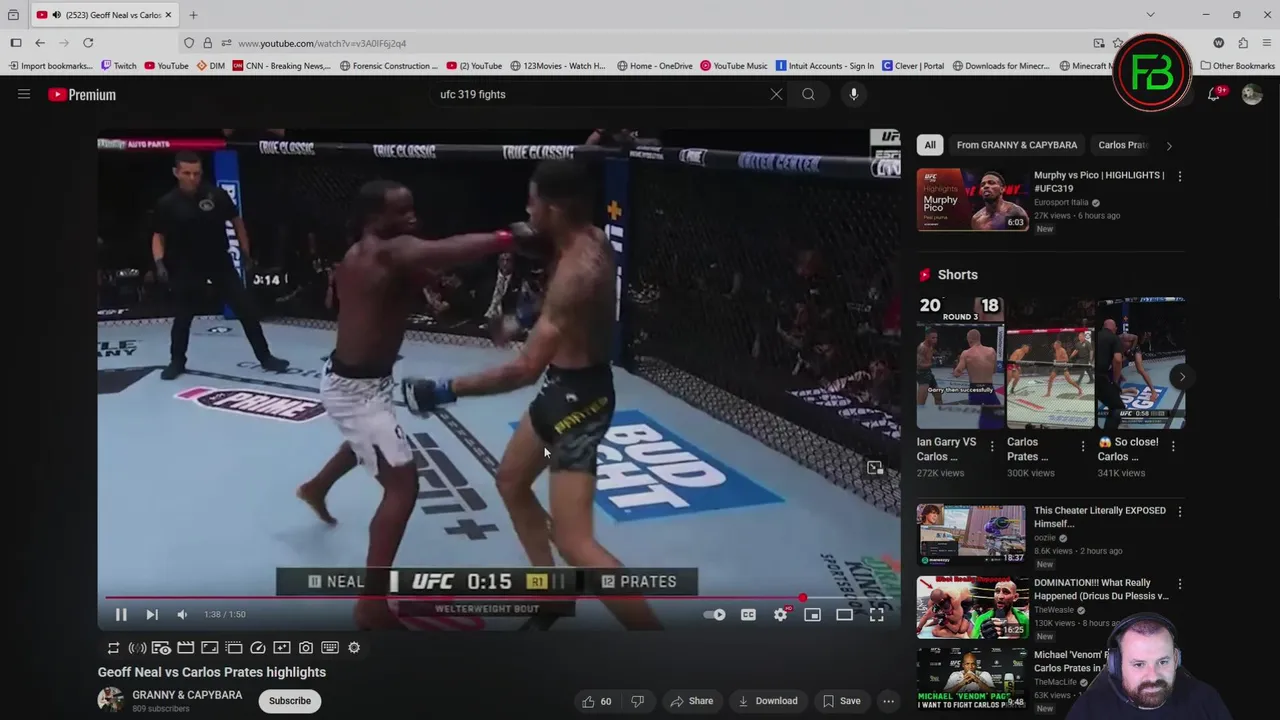Toggle the browser sidebar button
This screenshot has width=1280, height=720.
click(16, 43)
